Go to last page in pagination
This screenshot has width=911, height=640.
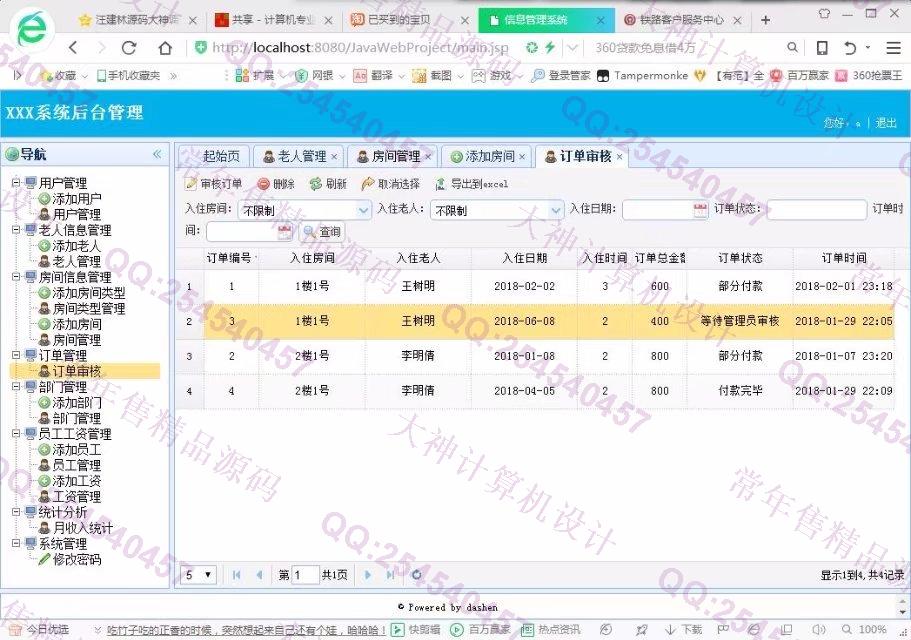pyautogui.click(x=390, y=575)
